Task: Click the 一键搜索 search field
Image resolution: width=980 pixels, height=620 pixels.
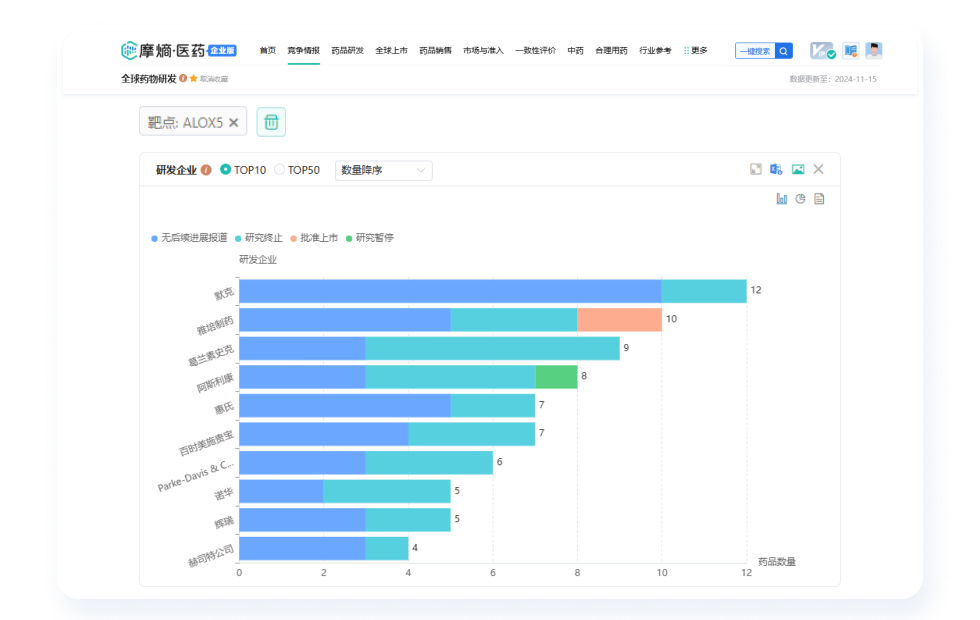Action: coord(756,51)
